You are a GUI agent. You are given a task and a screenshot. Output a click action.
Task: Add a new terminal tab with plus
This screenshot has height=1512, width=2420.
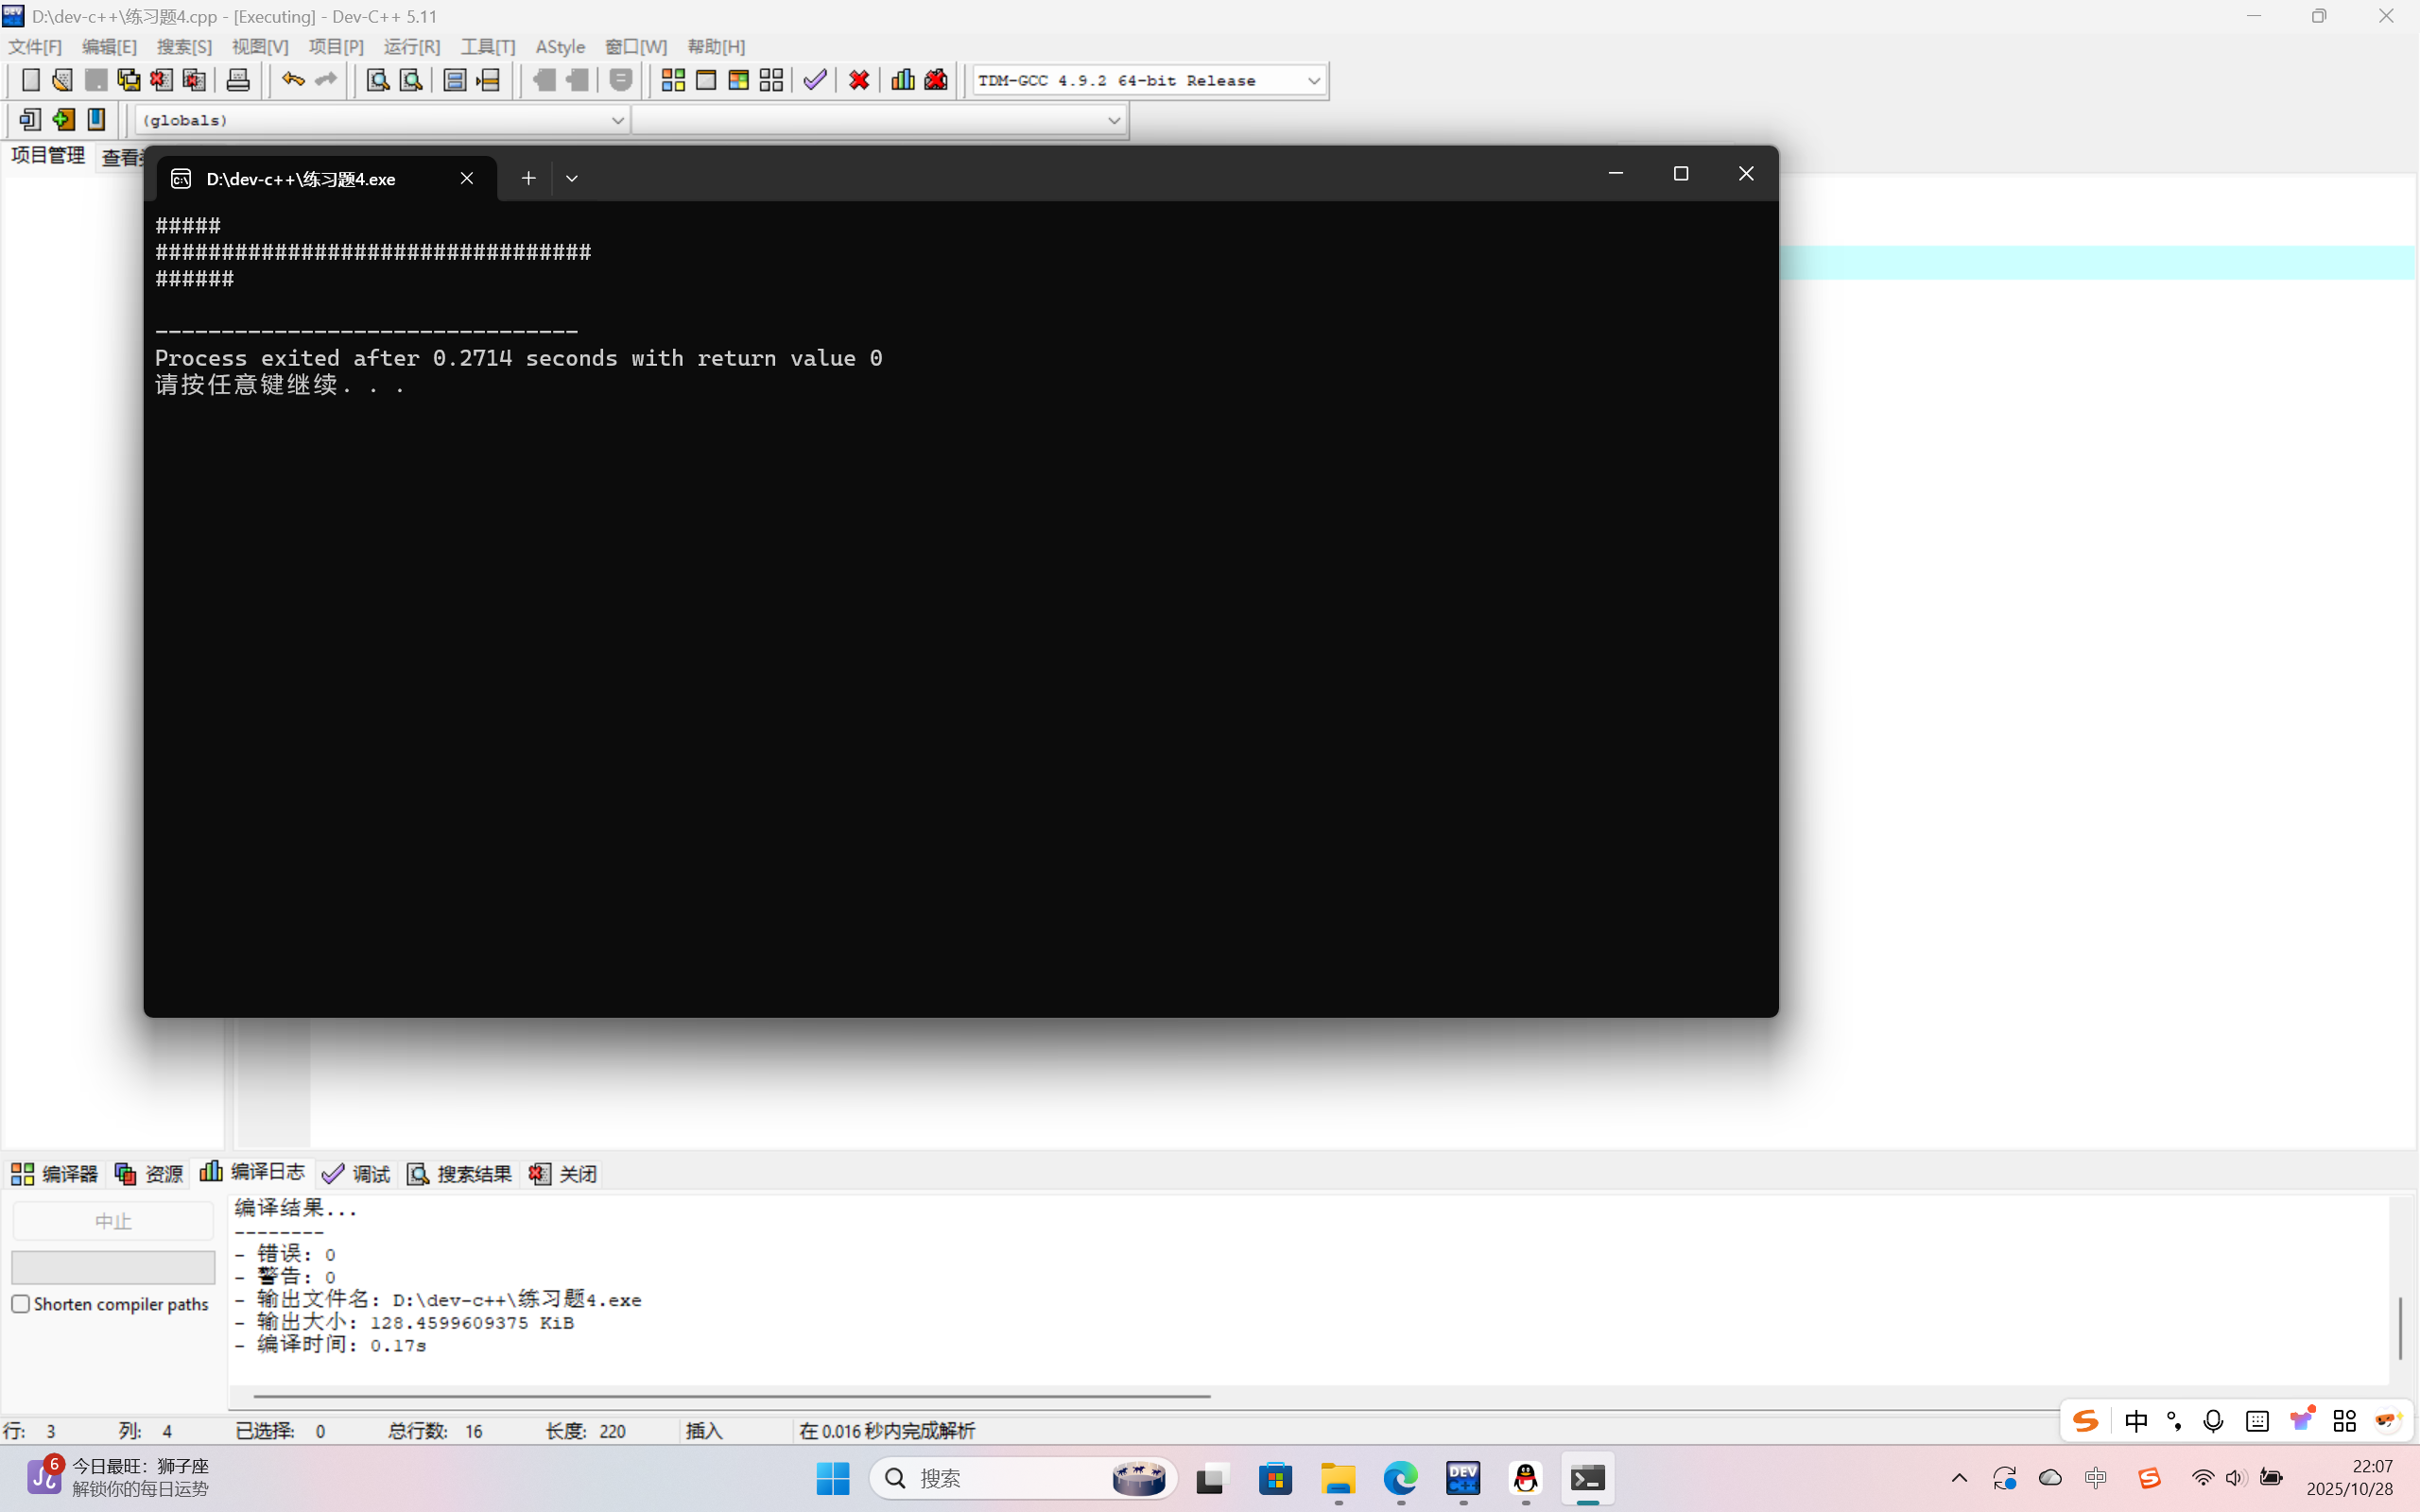pos(528,179)
